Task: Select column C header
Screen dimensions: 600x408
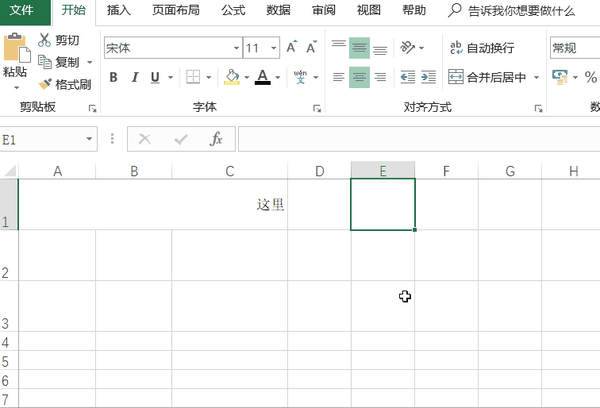Action: click(229, 171)
